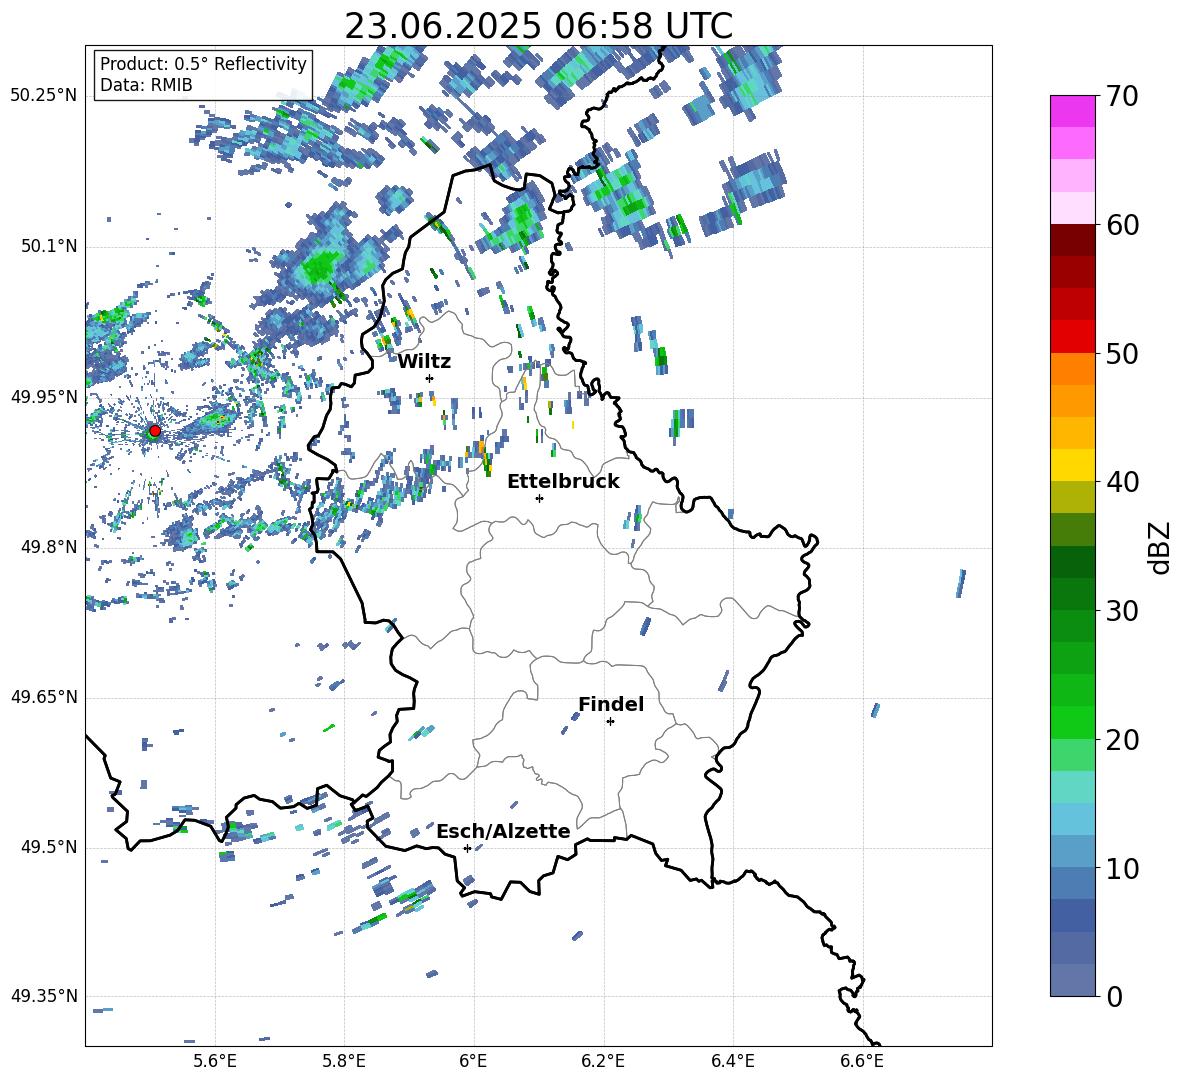Click the 49.35°N latitude label

[x=44, y=996]
